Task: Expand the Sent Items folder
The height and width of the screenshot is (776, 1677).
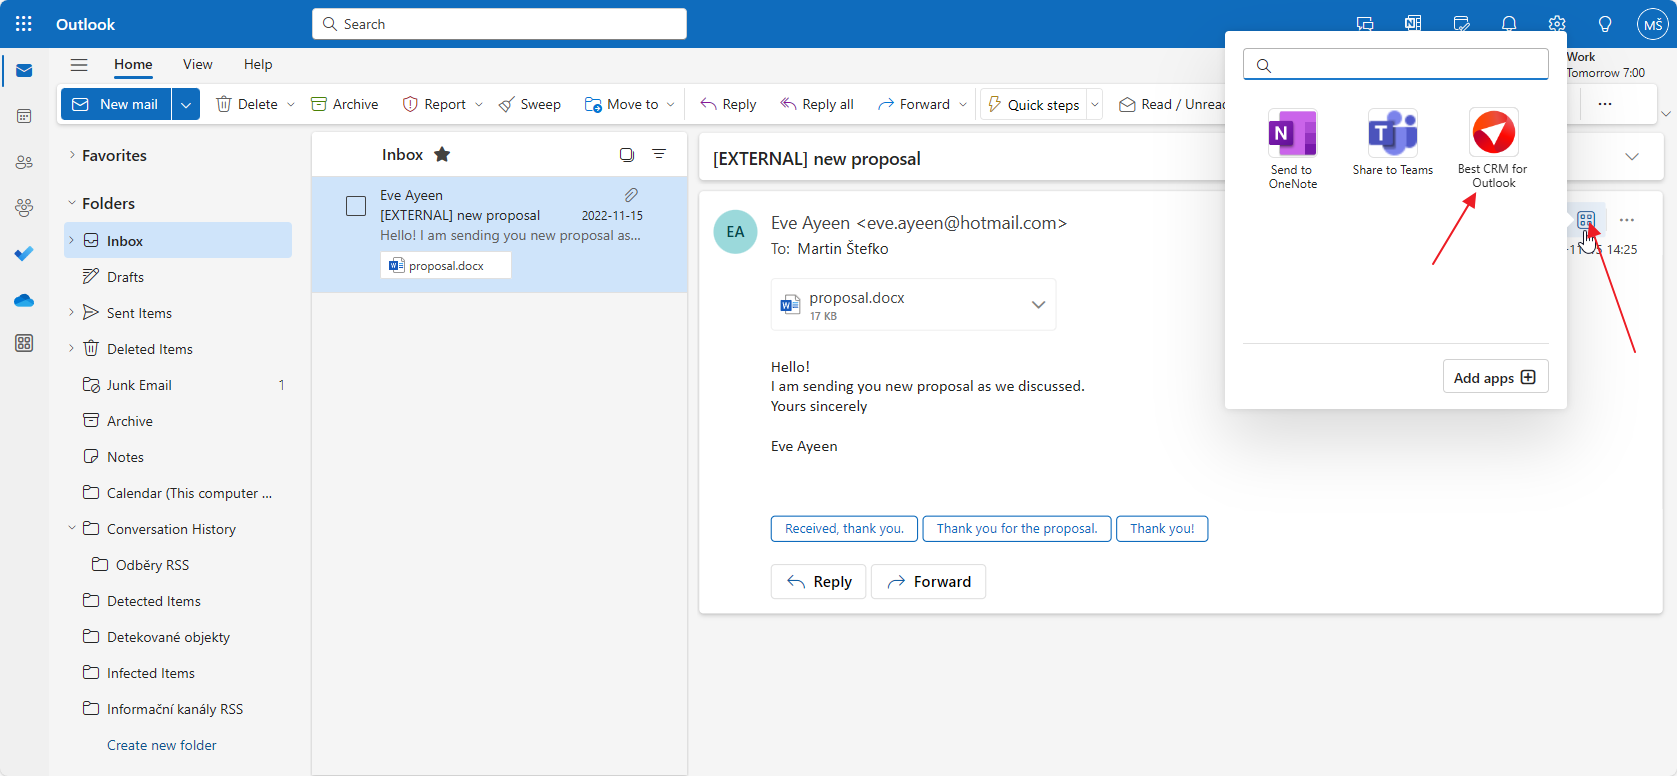Action: click(x=72, y=312)
